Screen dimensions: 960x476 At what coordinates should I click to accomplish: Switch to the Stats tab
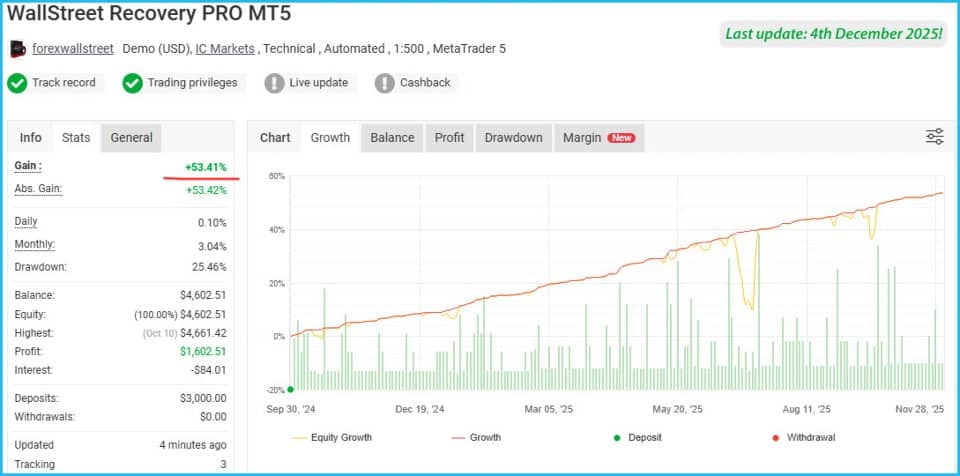pos(76,138)
